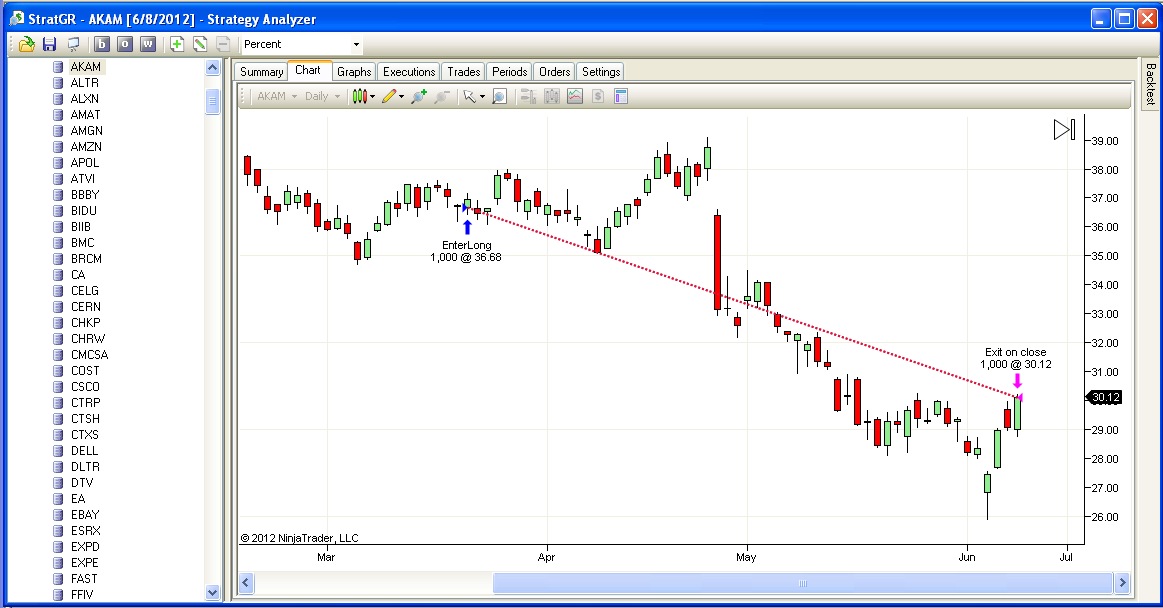
Task: Click the chart properties table icon
Action: [x=621, y=96]
